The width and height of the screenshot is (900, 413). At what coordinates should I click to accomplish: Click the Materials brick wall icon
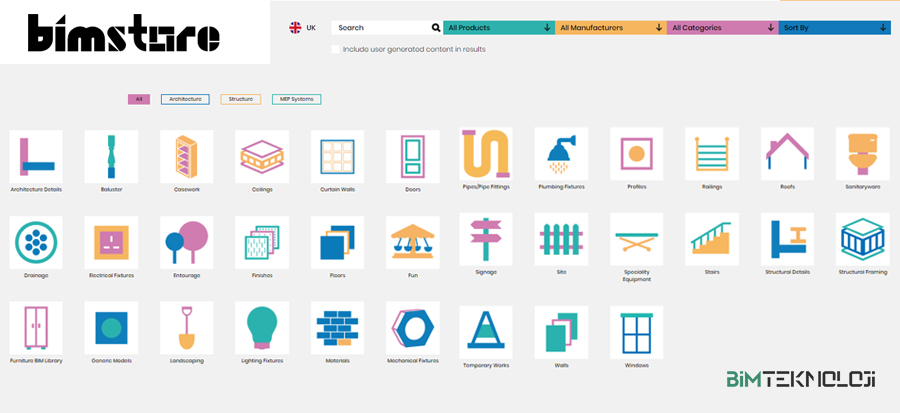[x=337, y=327]
